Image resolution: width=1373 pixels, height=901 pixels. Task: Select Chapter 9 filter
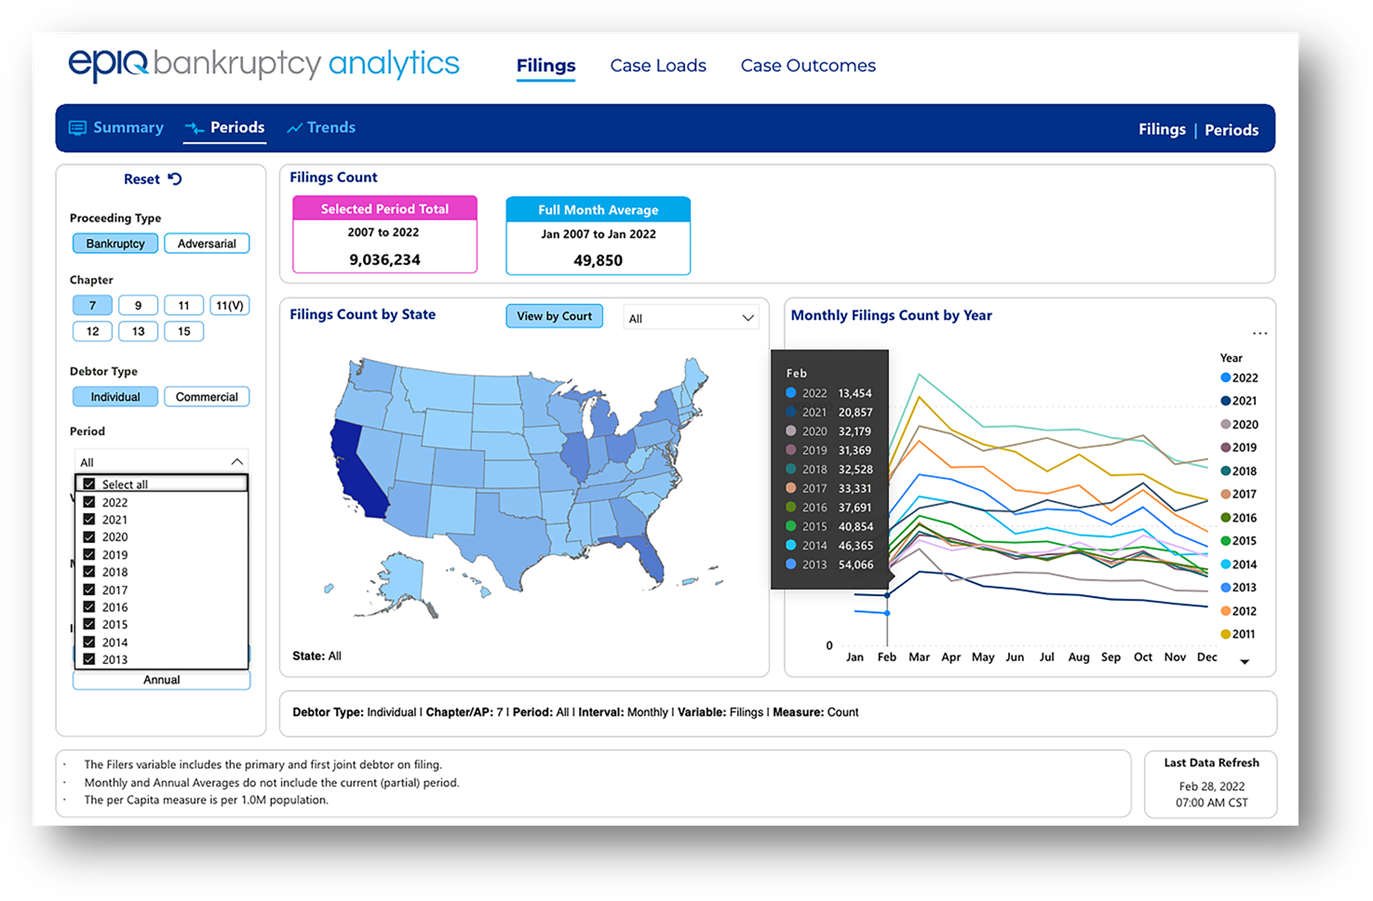(x=138, y=305)
